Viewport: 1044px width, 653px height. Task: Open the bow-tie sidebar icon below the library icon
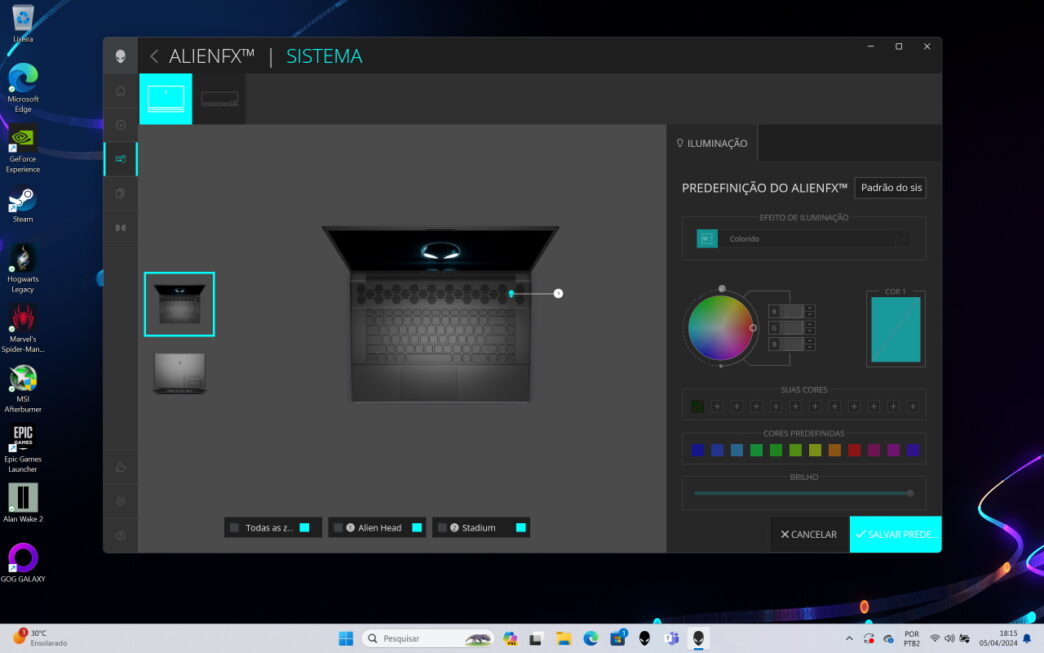[121, 228]
